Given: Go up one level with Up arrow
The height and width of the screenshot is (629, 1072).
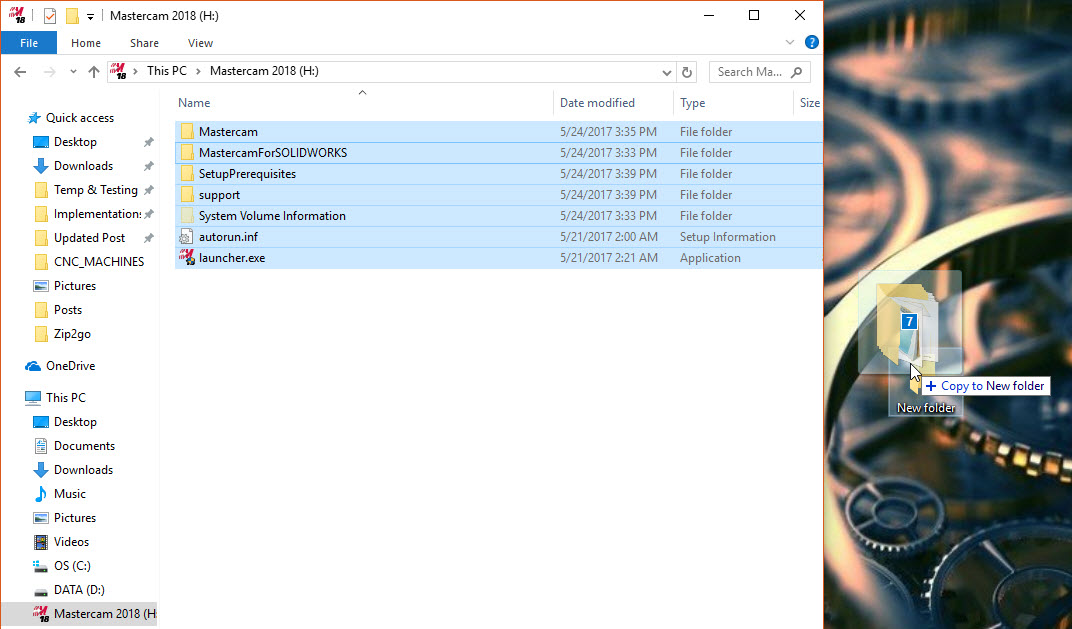Looking at the screenshot, I should 94,72.
